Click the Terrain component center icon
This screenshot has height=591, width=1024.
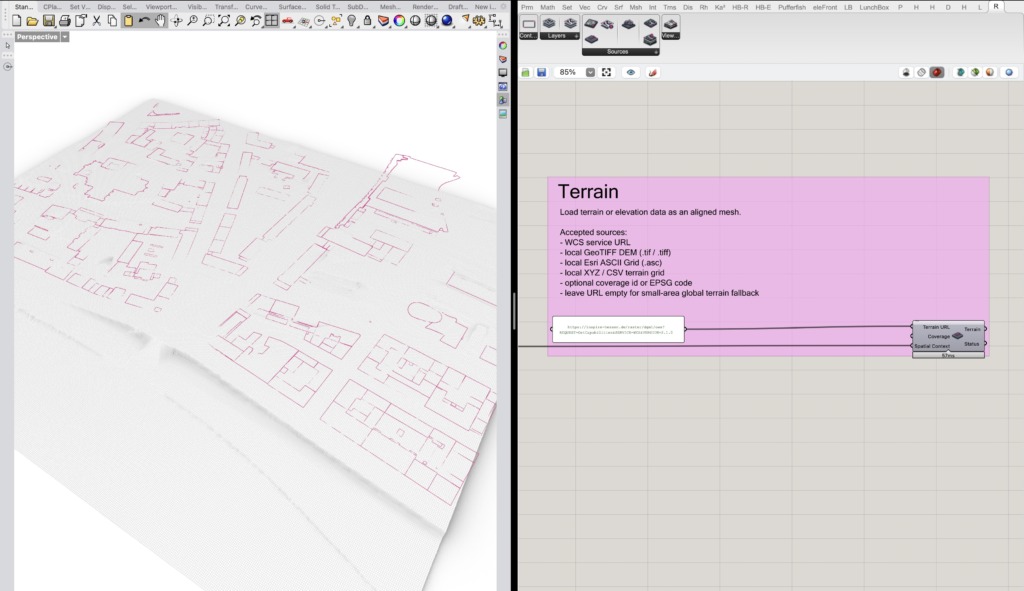957,336
